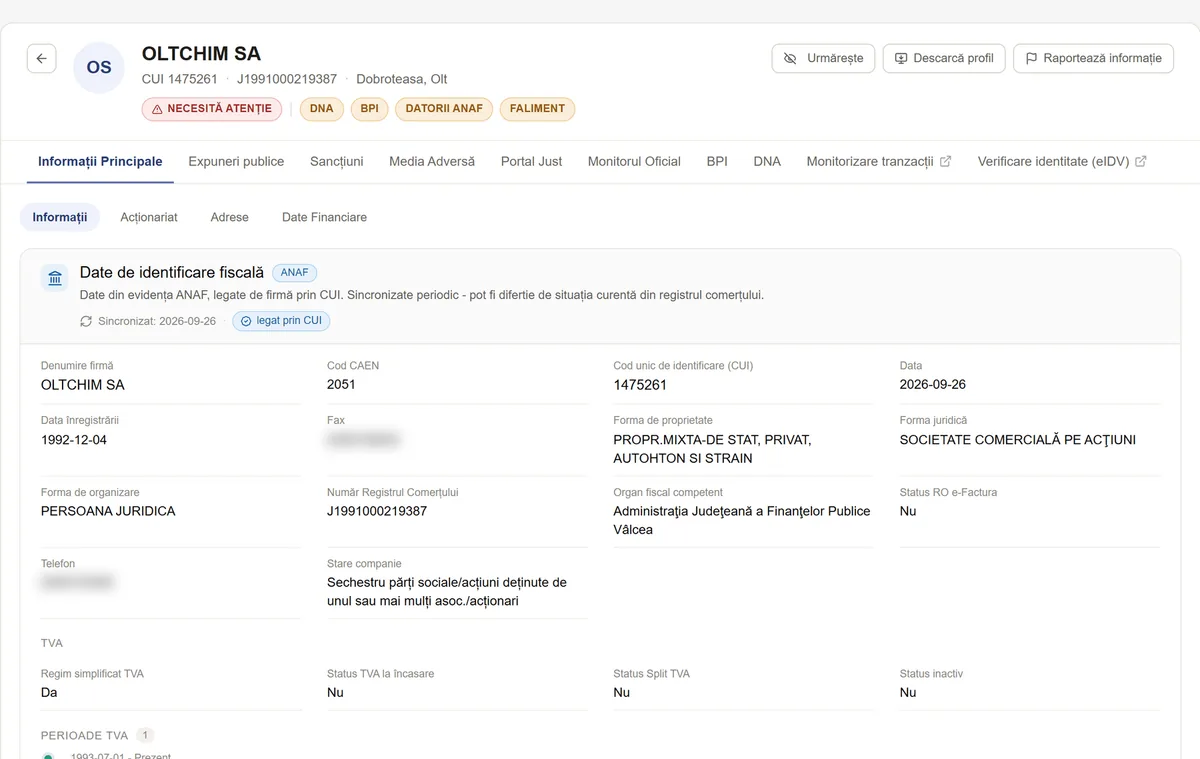Go back using the arrow button
This screenshot has height=759, width=1200.
41,59
